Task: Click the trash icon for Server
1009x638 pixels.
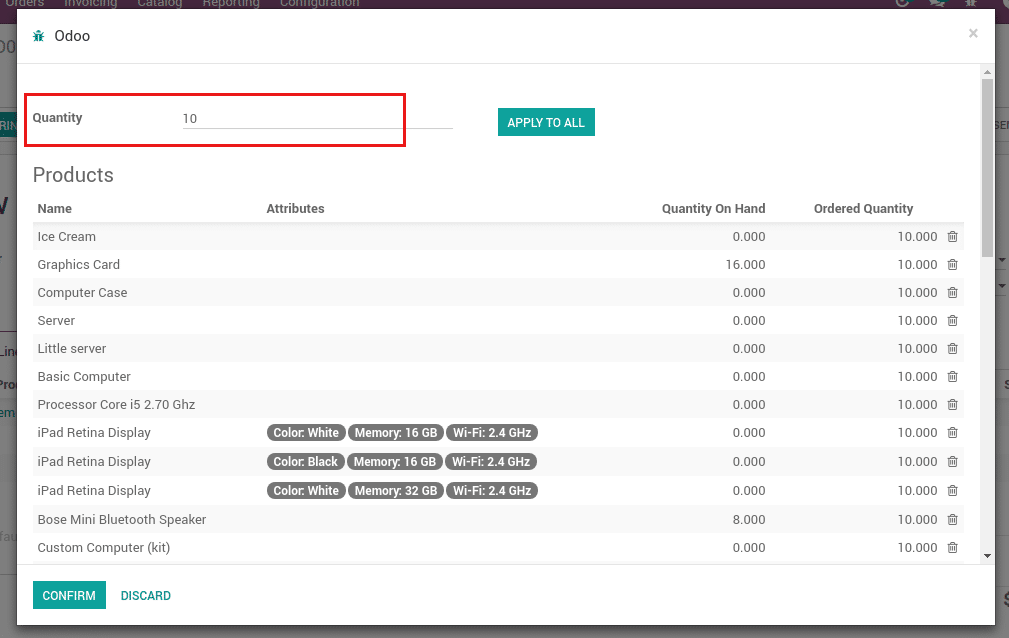Action: (x=952, y=321)
